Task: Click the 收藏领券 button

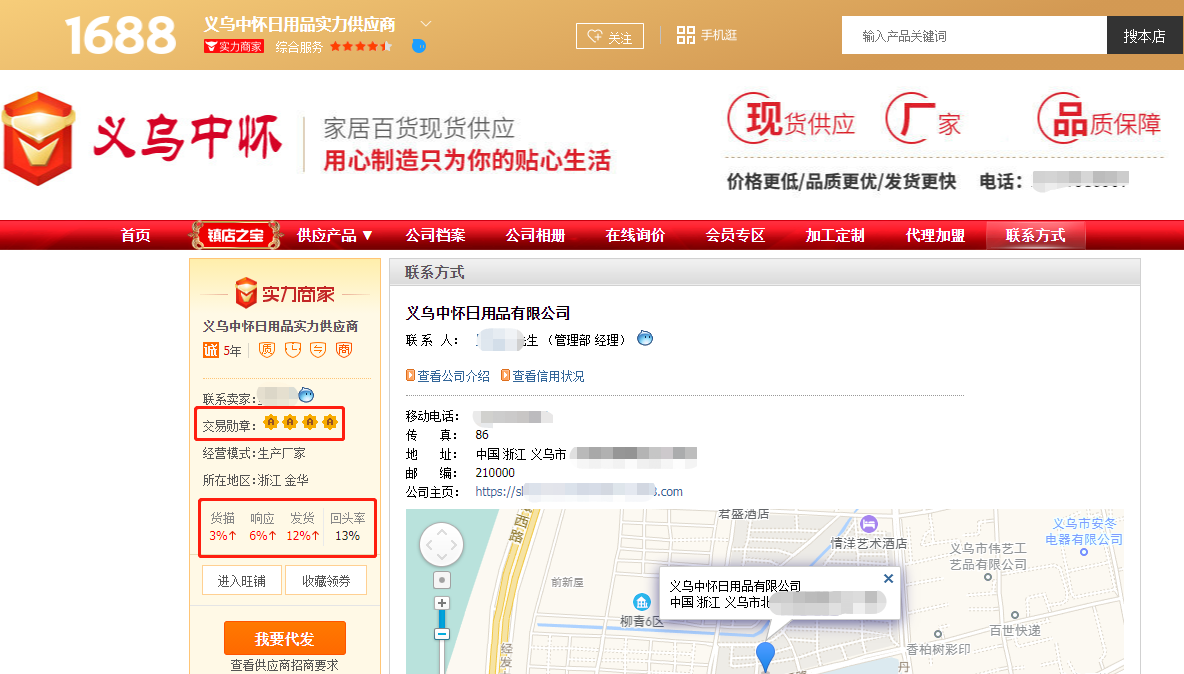Action: (x=326, y=580)
